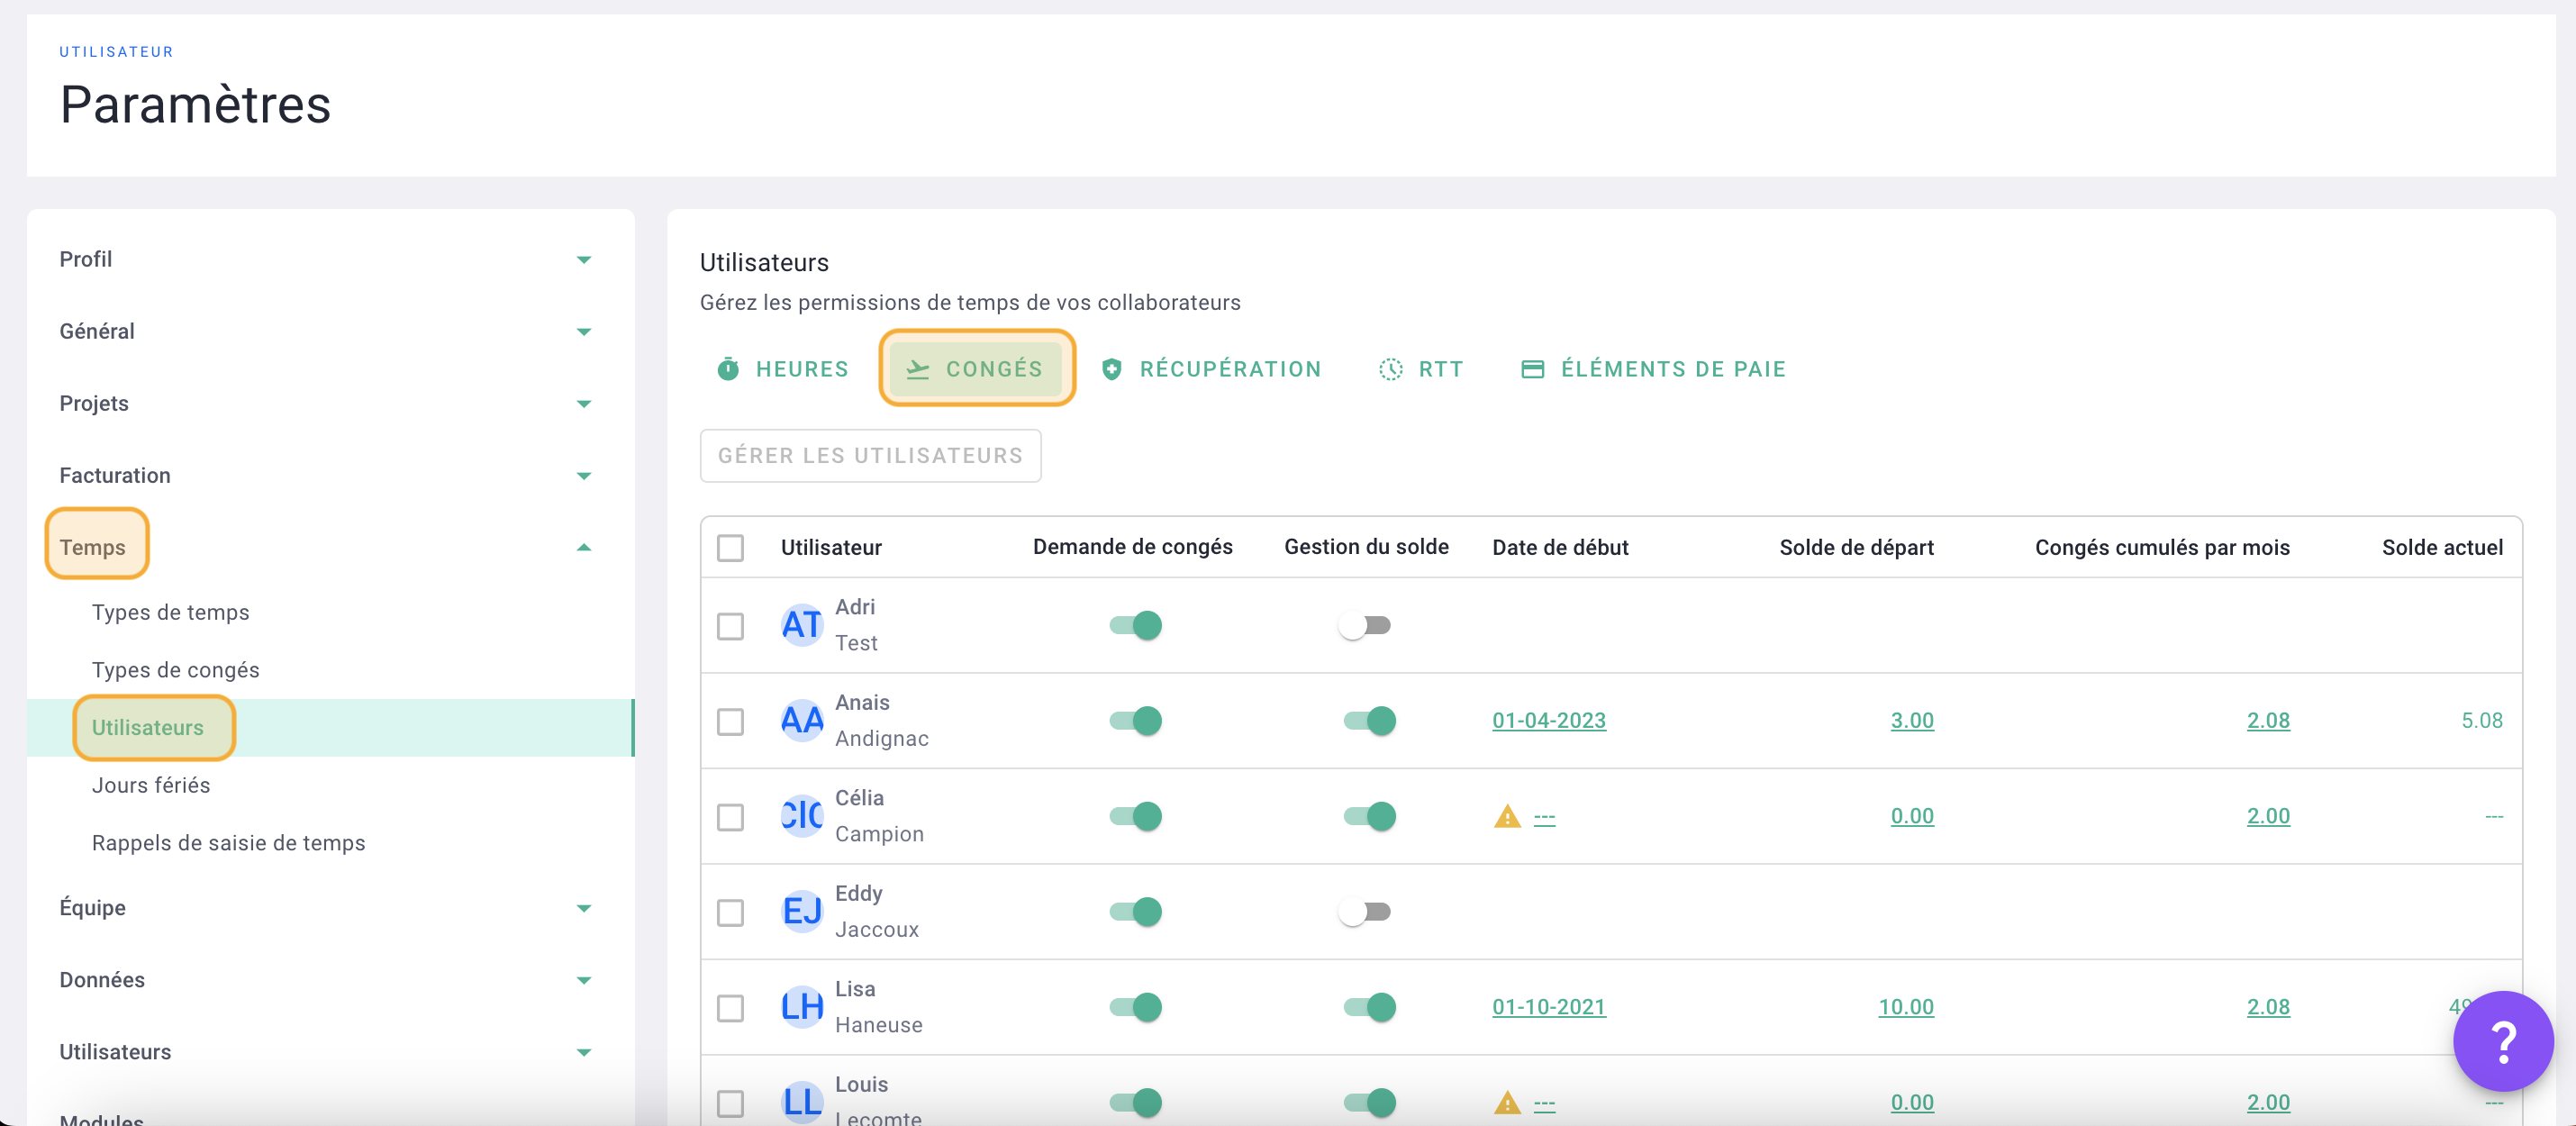Tick the checkbox for Célia Campion
The height and width of the screenshot is (1126, 2576).
[730, 817]
